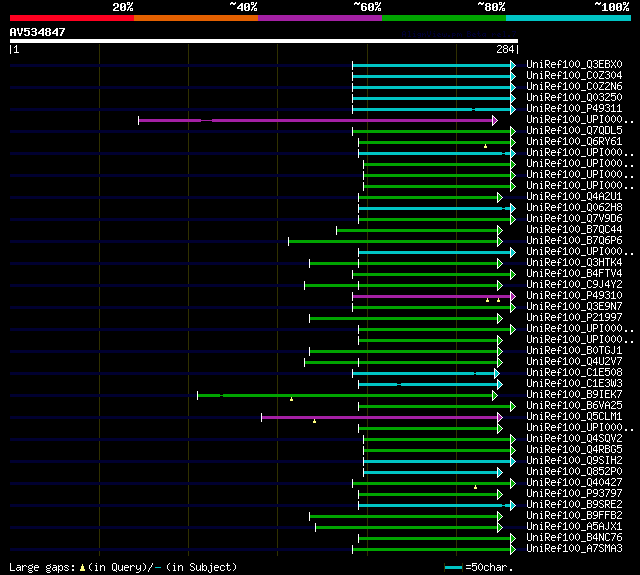Click the yellow query-gap legend triangle

pos(82,567)
